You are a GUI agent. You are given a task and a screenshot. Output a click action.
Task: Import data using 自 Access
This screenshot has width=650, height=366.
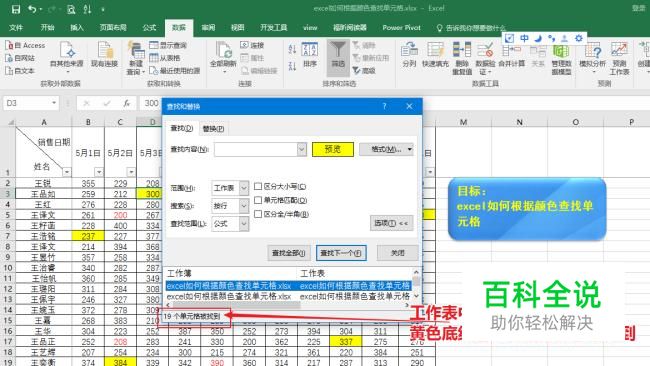(25, 45)
